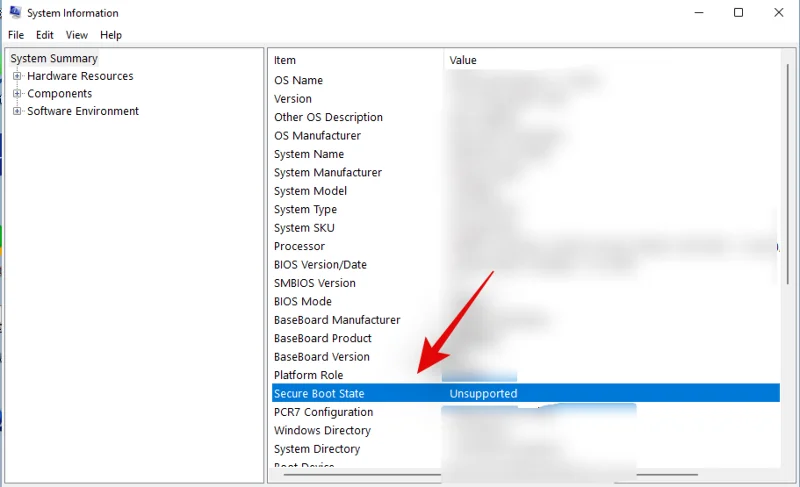Select Hardware Resources tree item
The width and height of the screenshot is (800, 487).
click(x=80, y=76)
